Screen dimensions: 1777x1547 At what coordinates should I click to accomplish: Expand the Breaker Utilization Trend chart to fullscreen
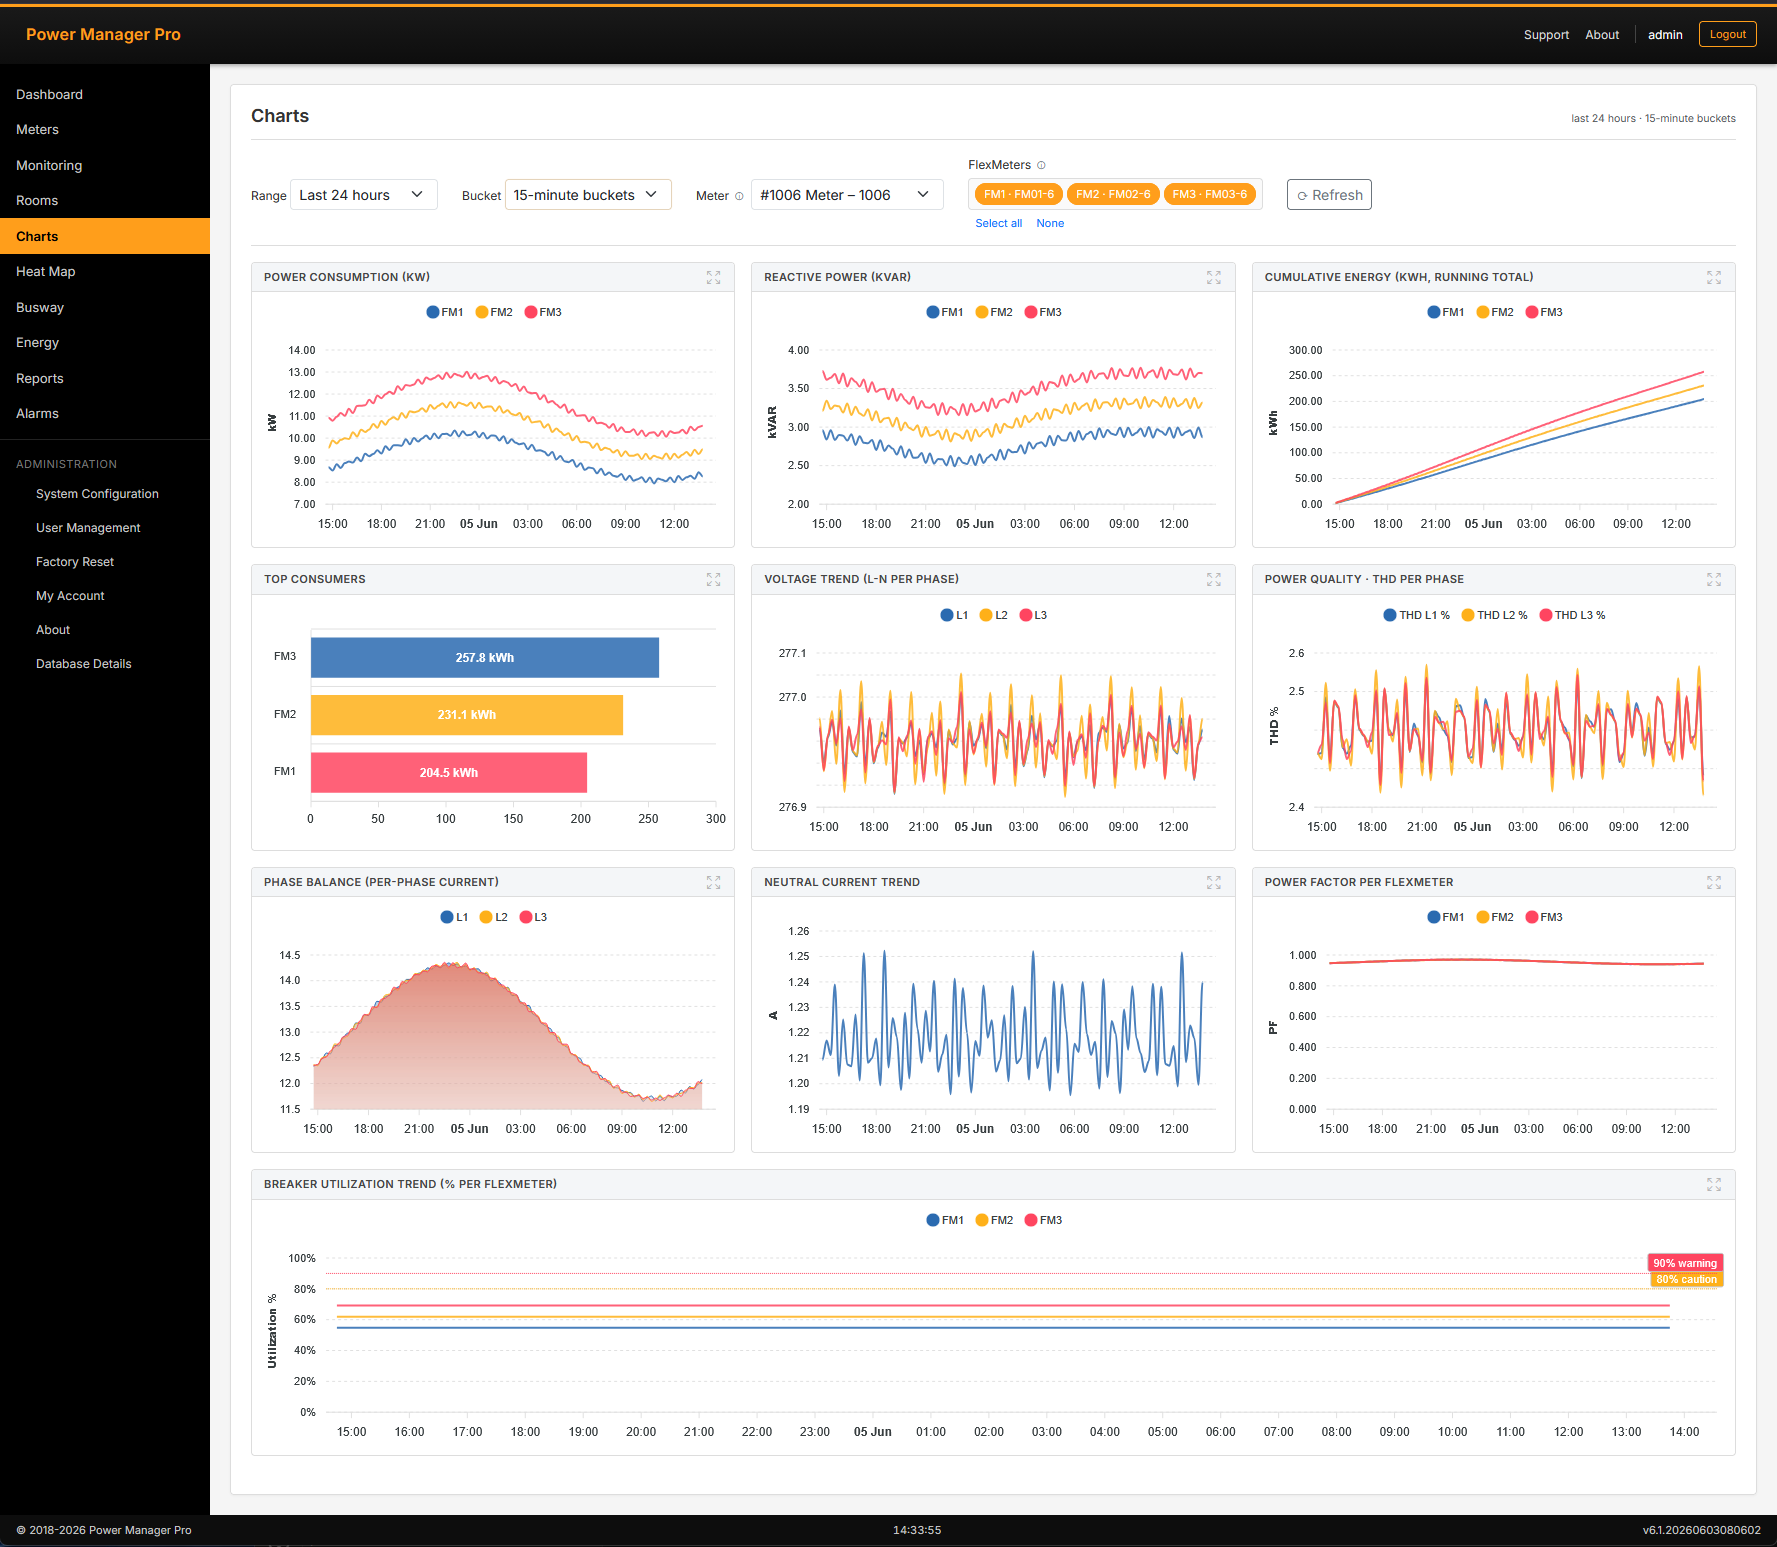1714,1184
